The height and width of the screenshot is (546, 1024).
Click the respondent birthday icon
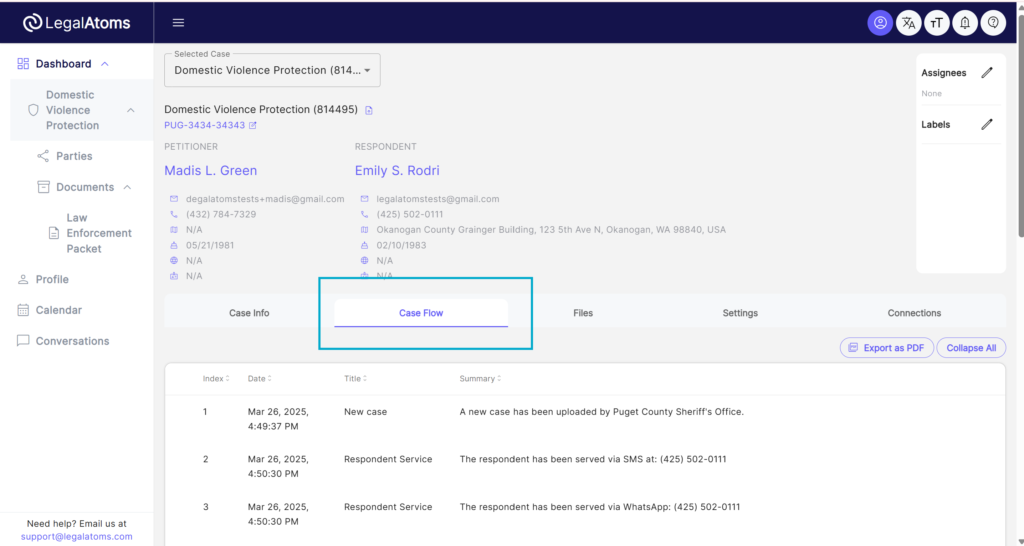tap(364, 246)
